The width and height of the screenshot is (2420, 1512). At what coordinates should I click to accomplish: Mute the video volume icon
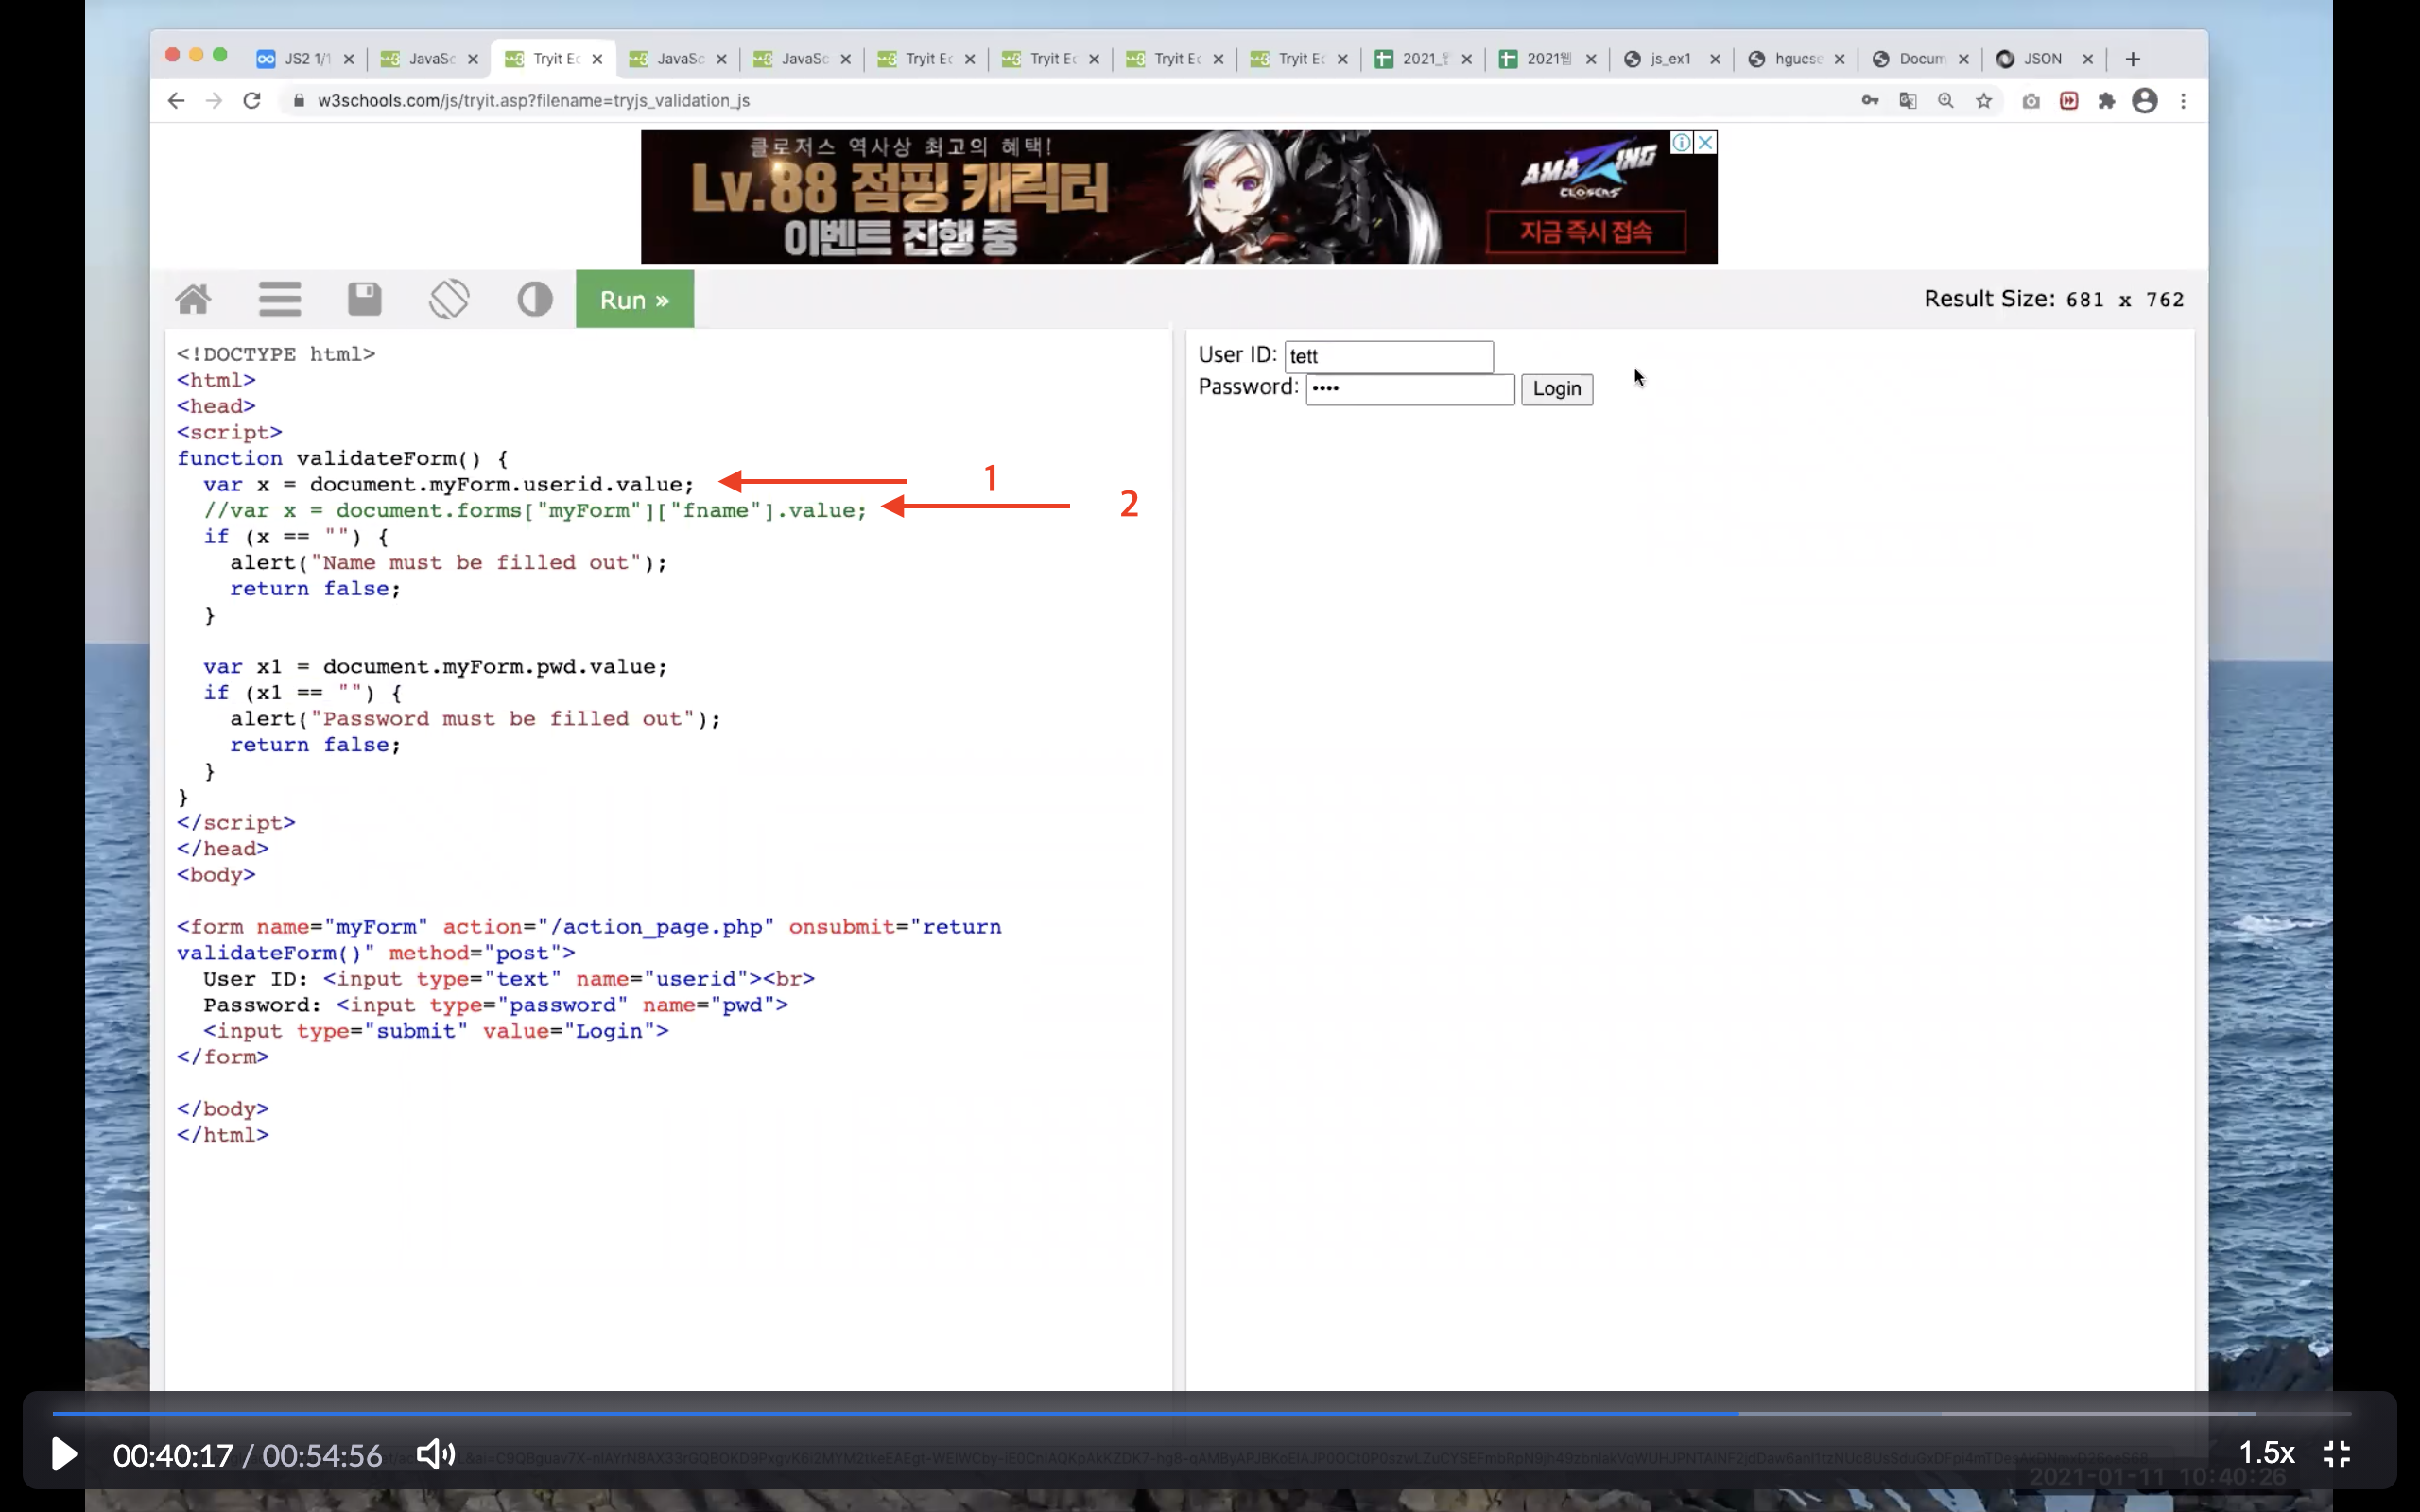point(436,1454)
